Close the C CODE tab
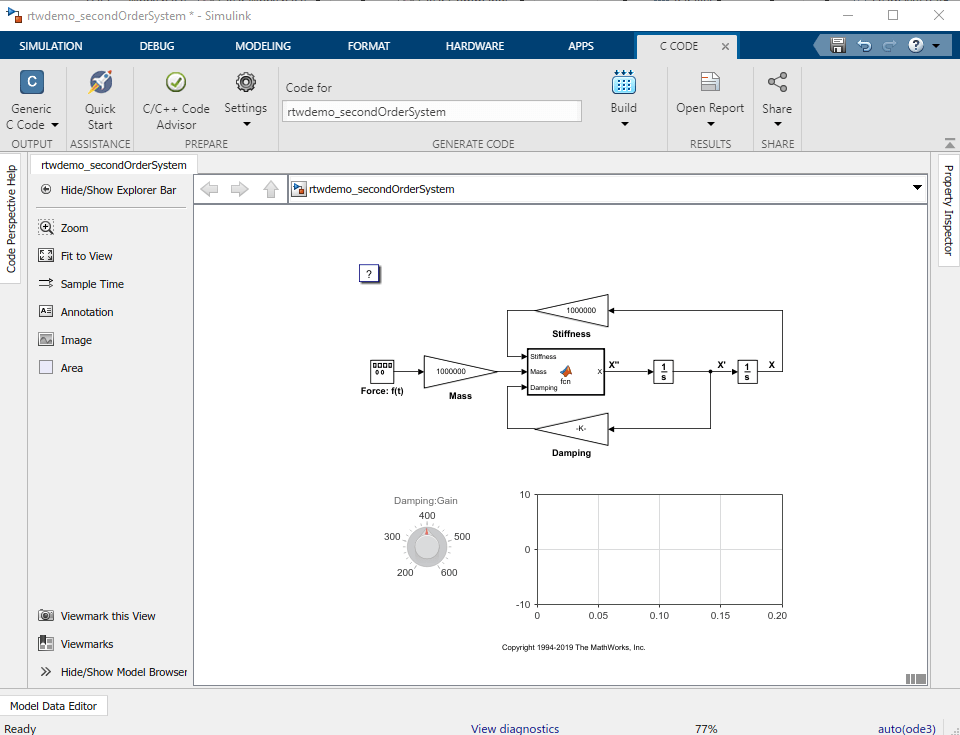 (x=726, y=47)
